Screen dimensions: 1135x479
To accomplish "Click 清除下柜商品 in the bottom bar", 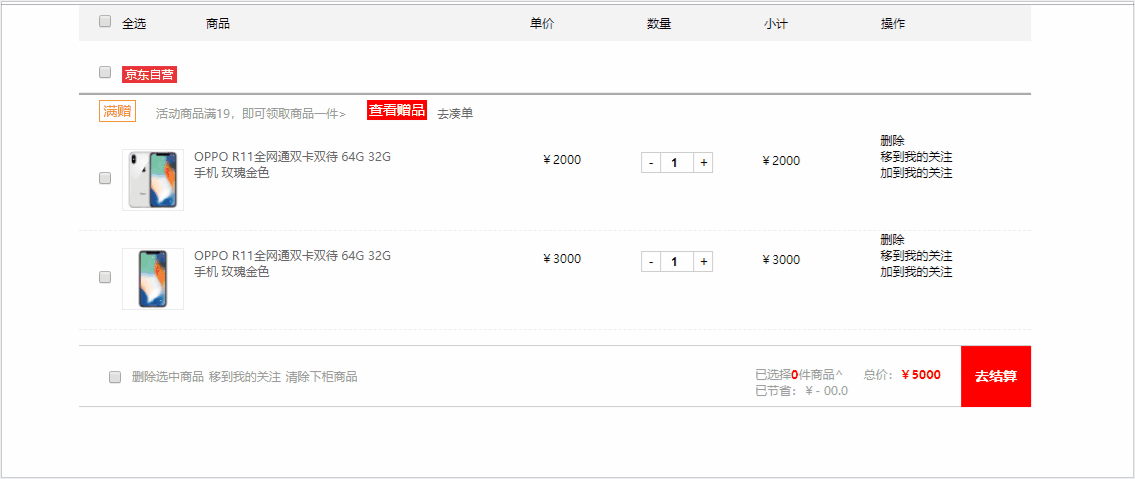I will point(321,377).
